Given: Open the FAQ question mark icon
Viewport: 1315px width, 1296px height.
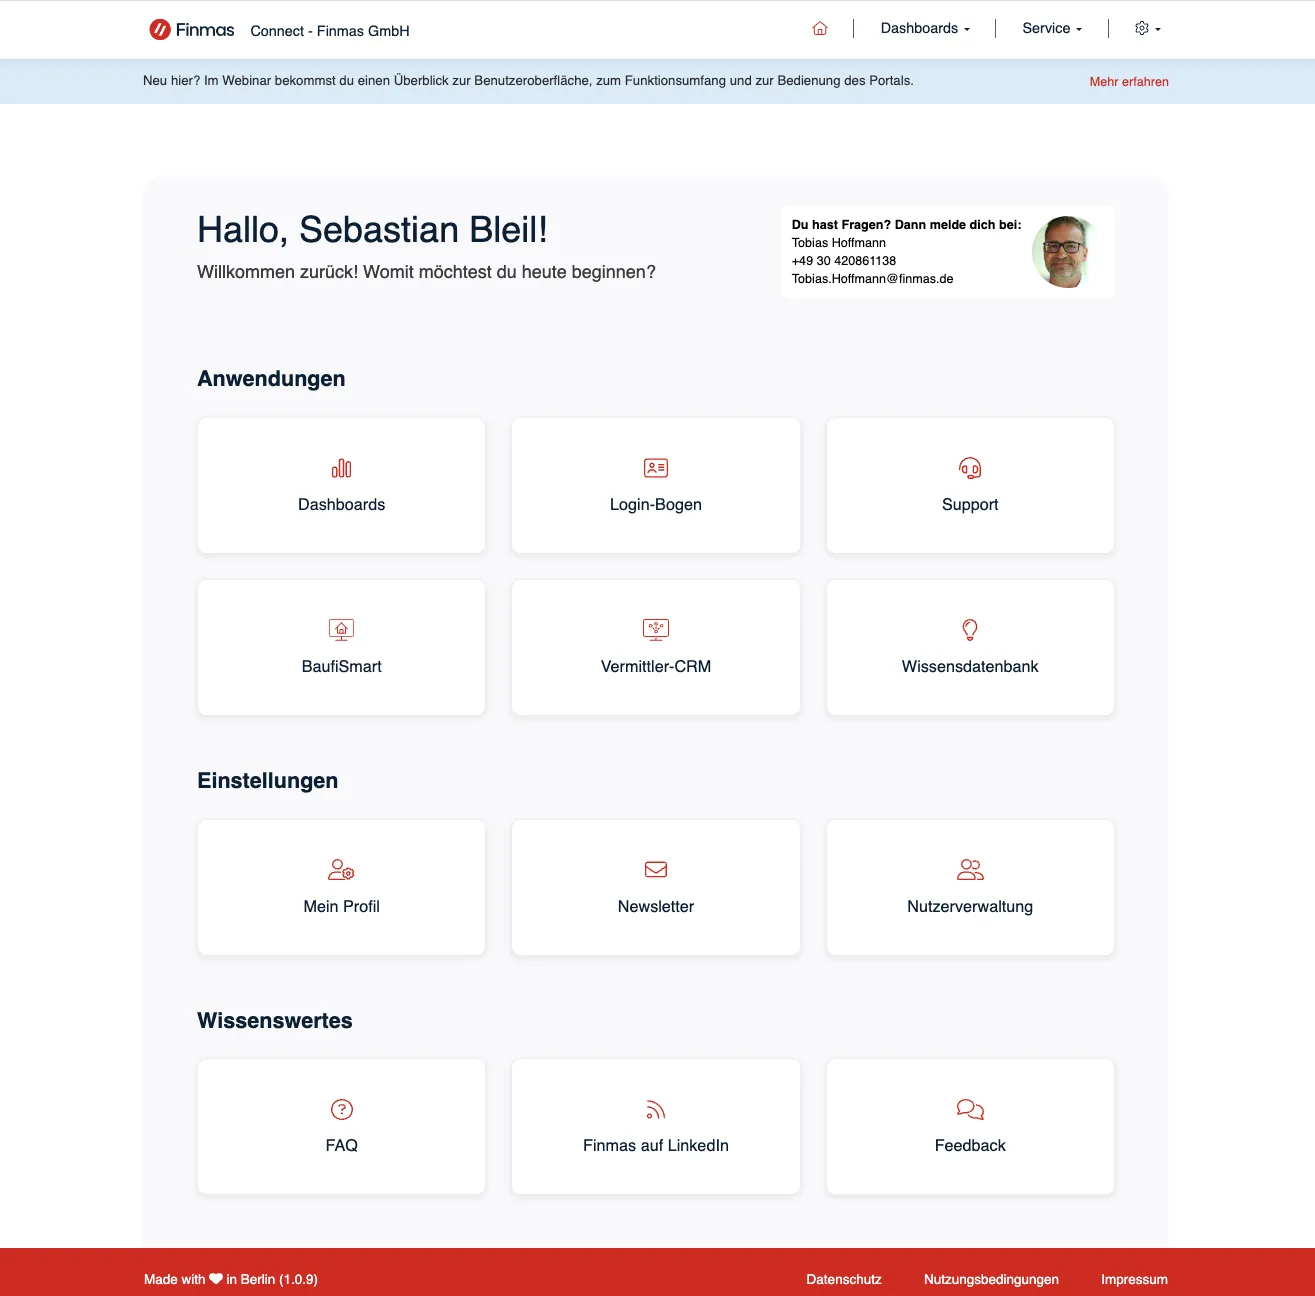Looking at the screenshot, I should 342,1109.
